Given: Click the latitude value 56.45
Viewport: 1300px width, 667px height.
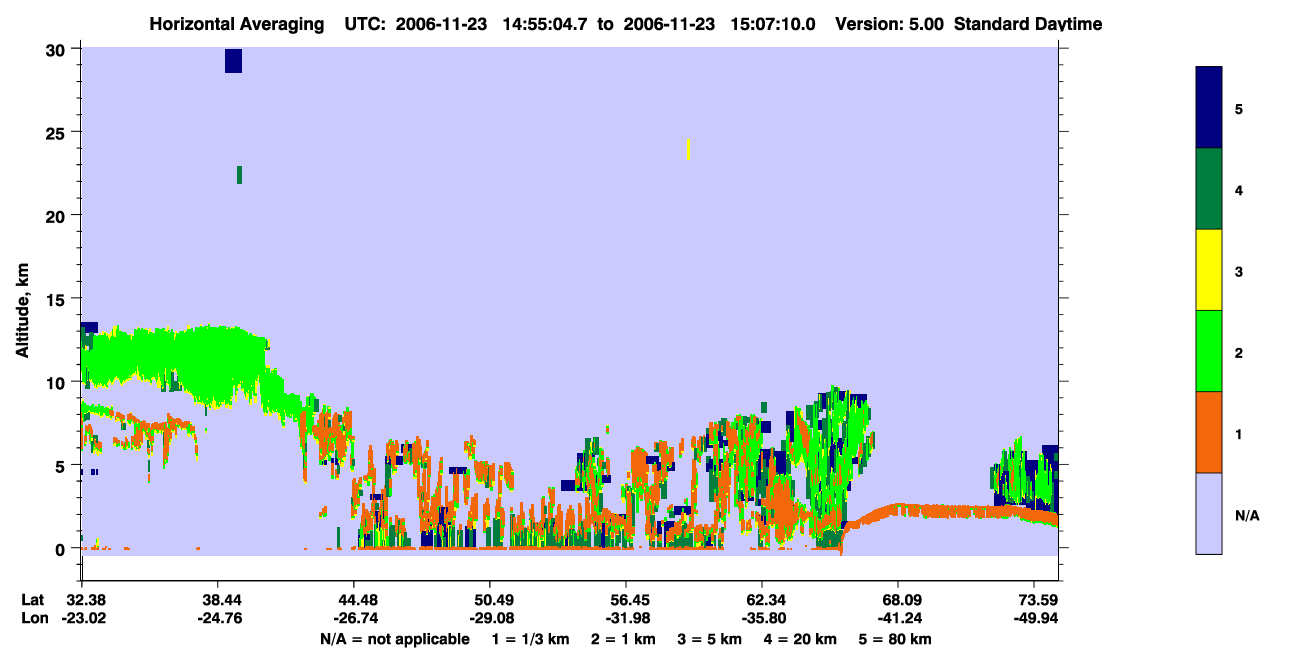Looking at the screenshot, I should coord(626,600).
